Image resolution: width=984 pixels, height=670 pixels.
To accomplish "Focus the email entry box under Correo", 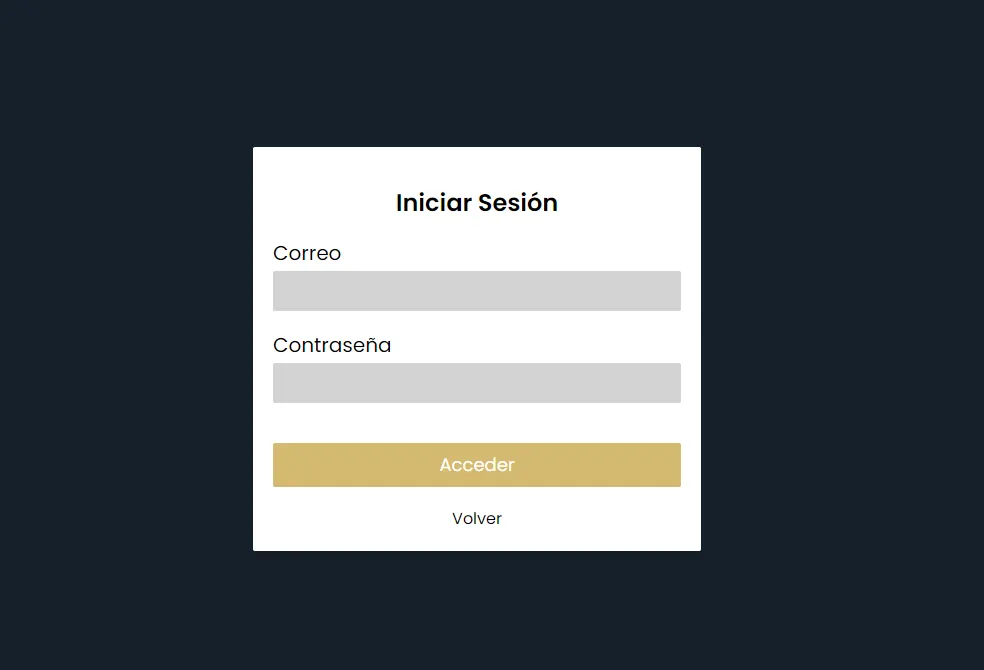I will pos(476,290).
